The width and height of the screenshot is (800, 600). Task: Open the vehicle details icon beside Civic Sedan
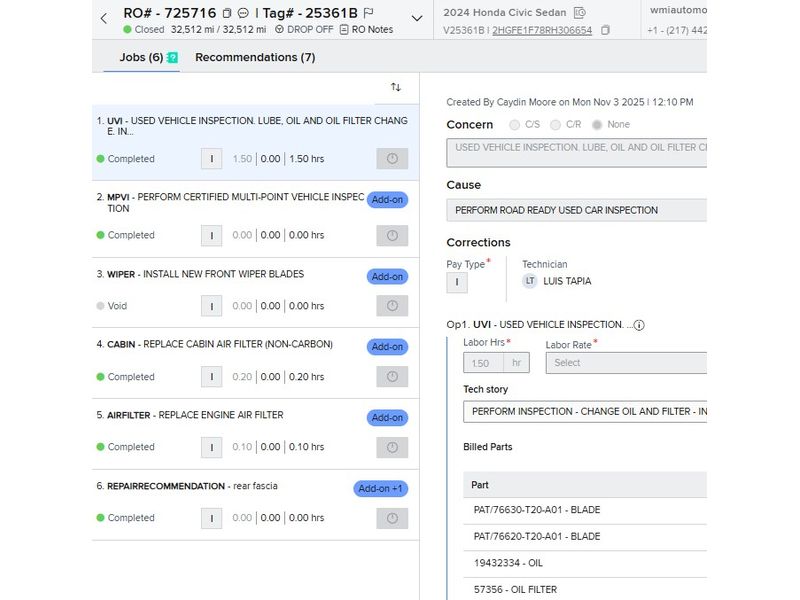580,13
